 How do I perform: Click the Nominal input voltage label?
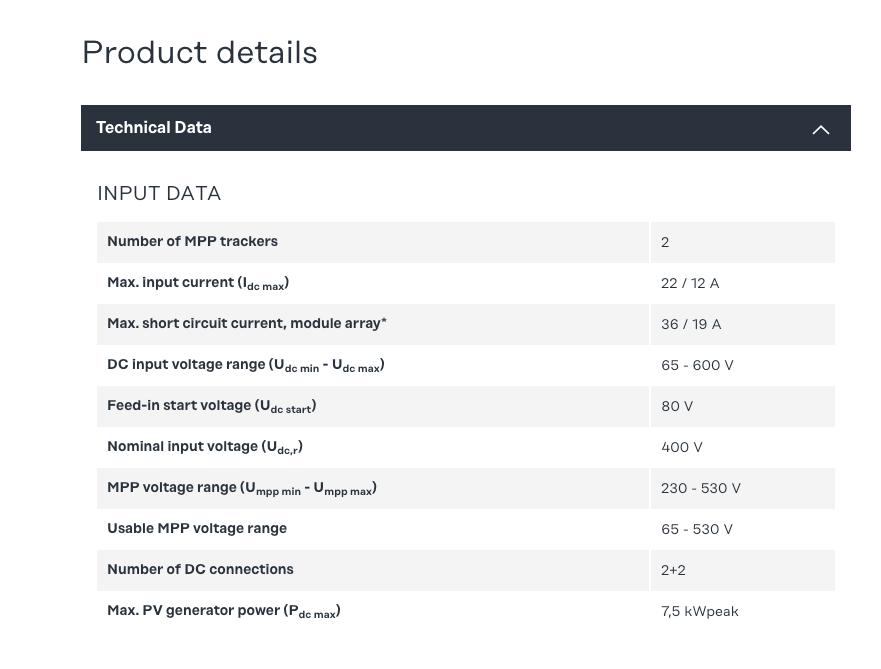(205, 447)
